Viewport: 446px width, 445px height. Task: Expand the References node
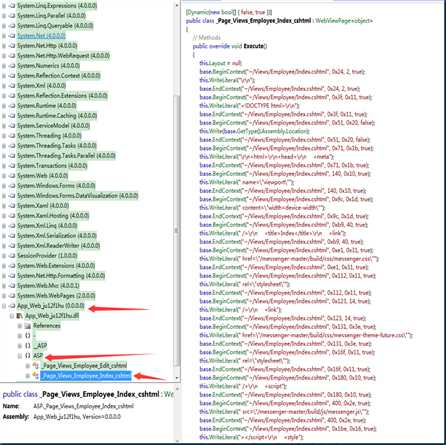tap(20, 326)
